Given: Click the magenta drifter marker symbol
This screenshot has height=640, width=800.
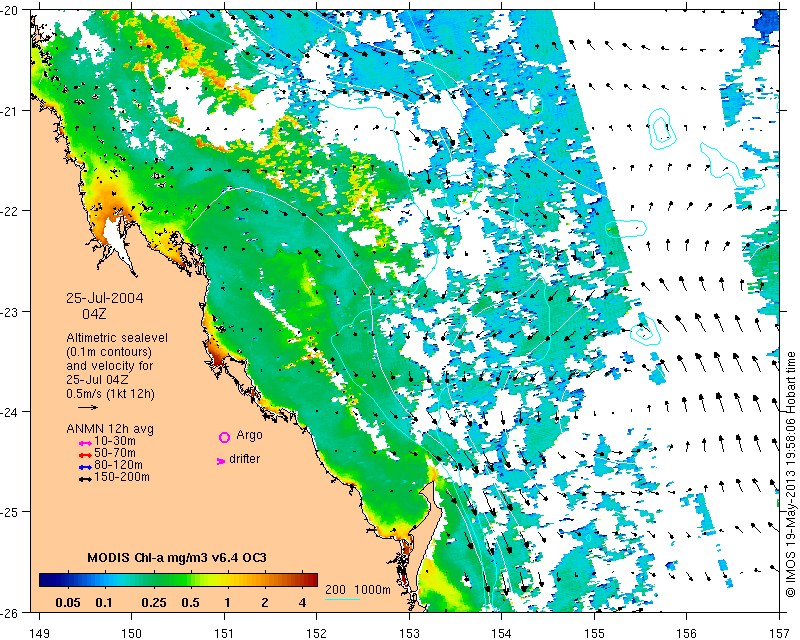Looking at the screenshot, I should (x=220, y=461).
